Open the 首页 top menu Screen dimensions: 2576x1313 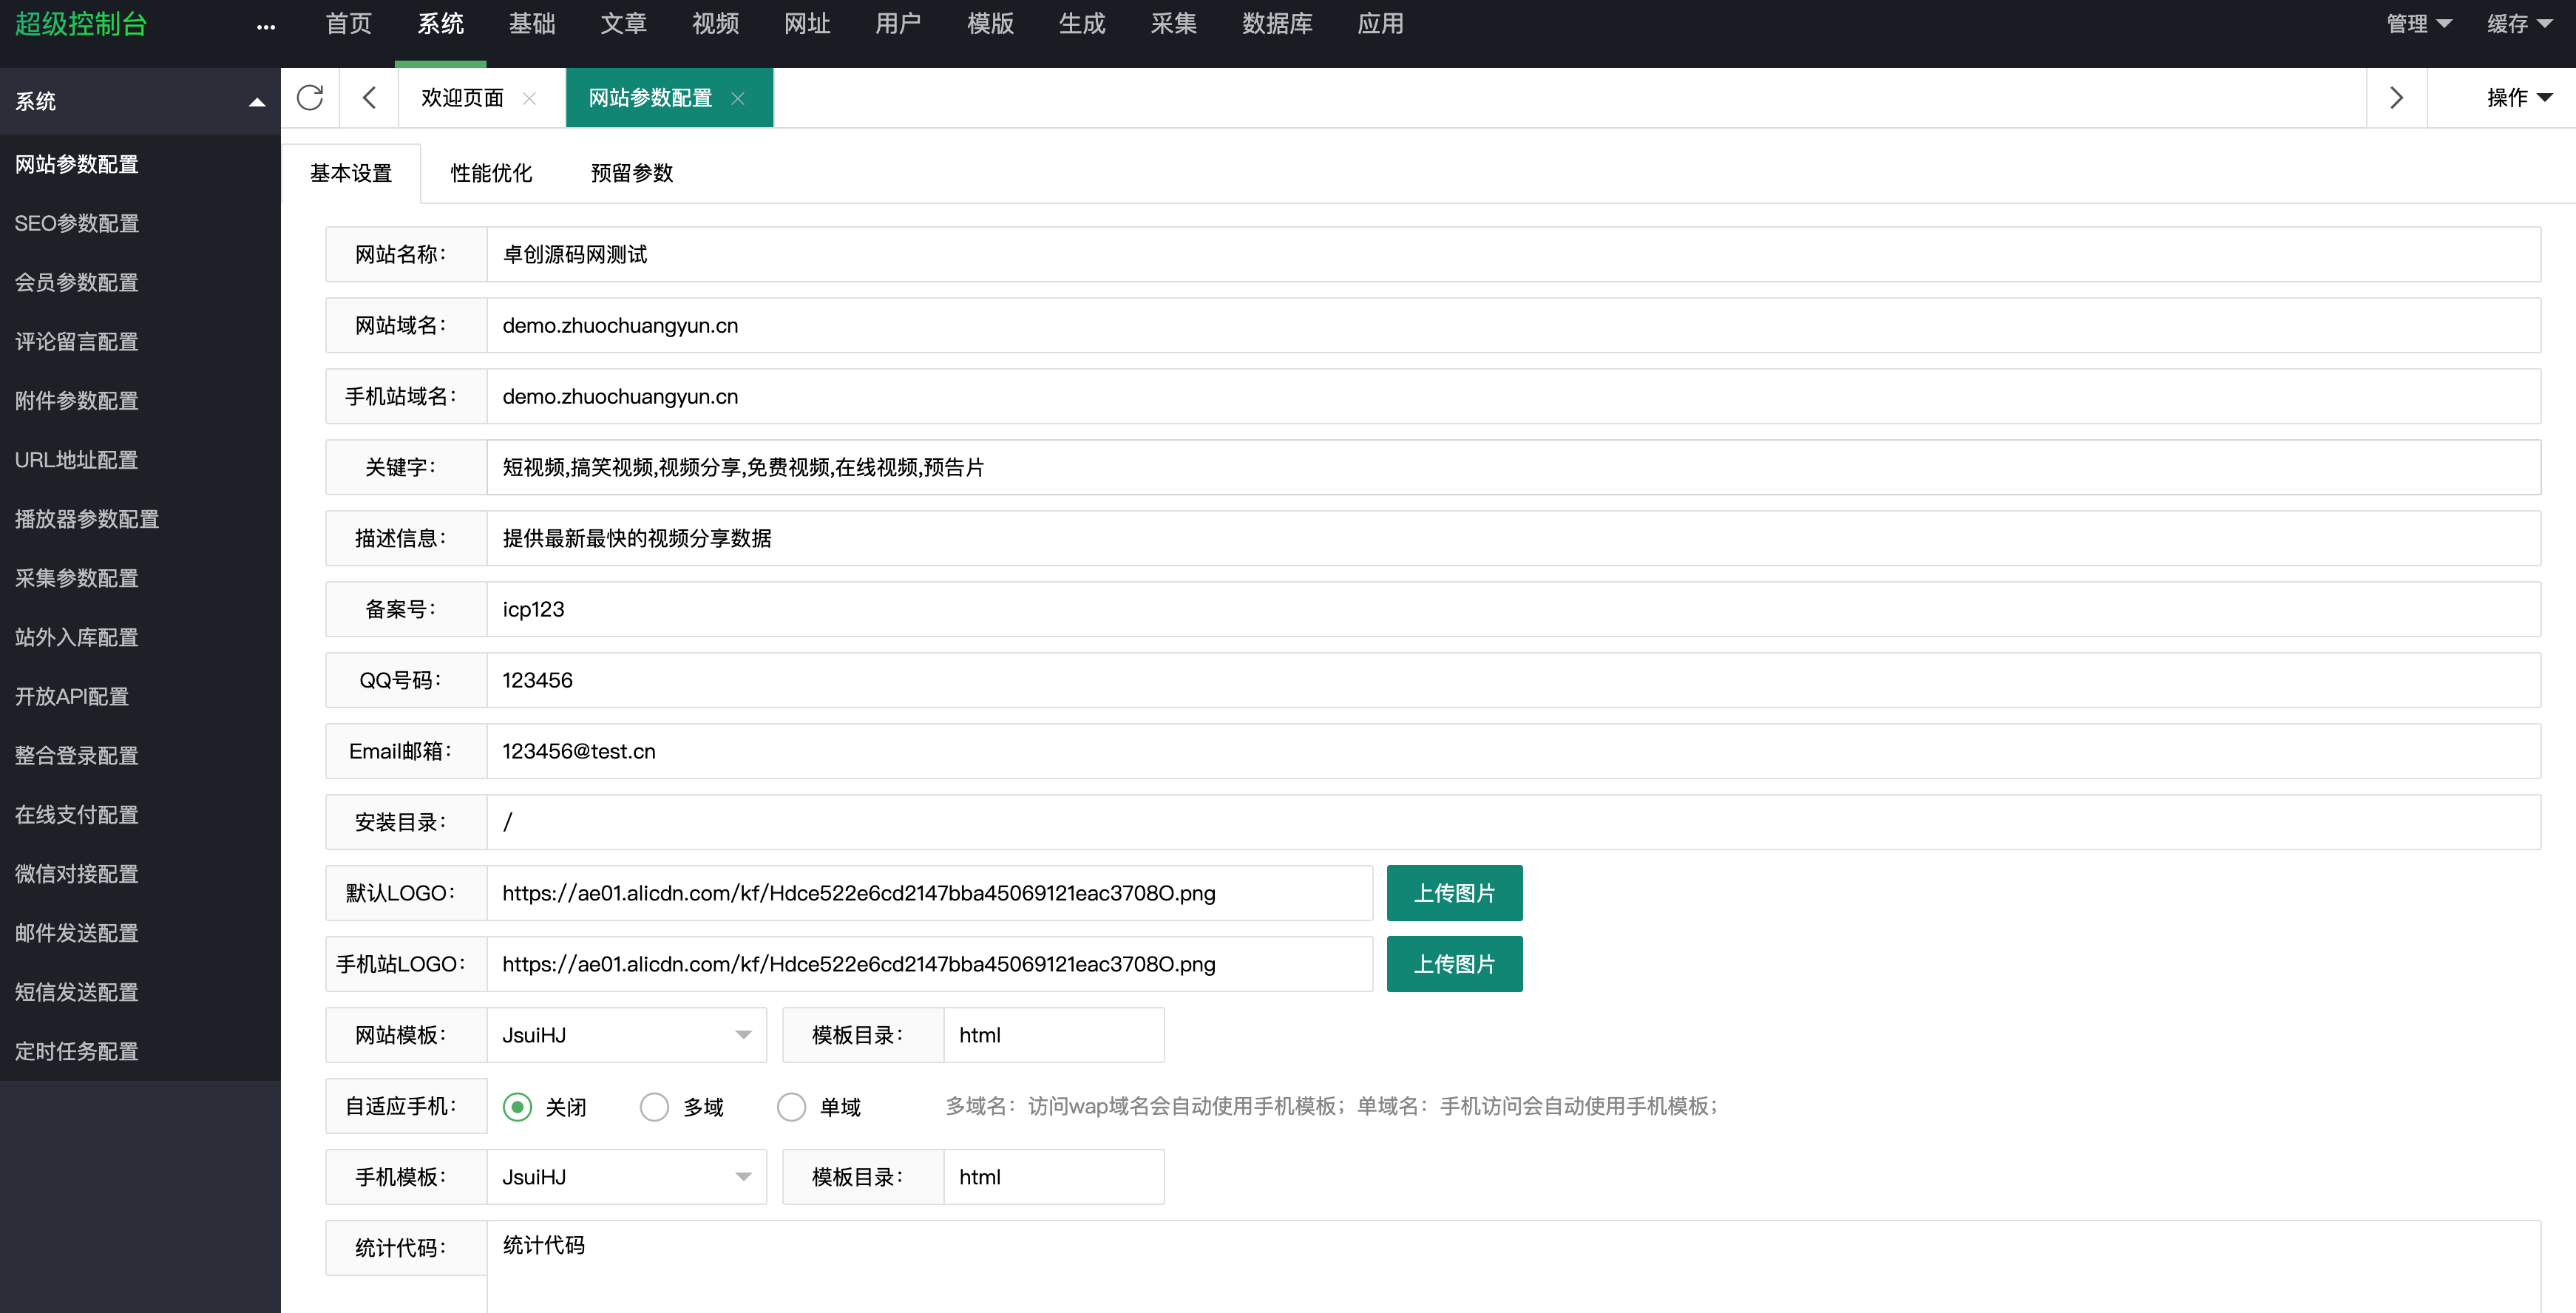tap(349, 24)
